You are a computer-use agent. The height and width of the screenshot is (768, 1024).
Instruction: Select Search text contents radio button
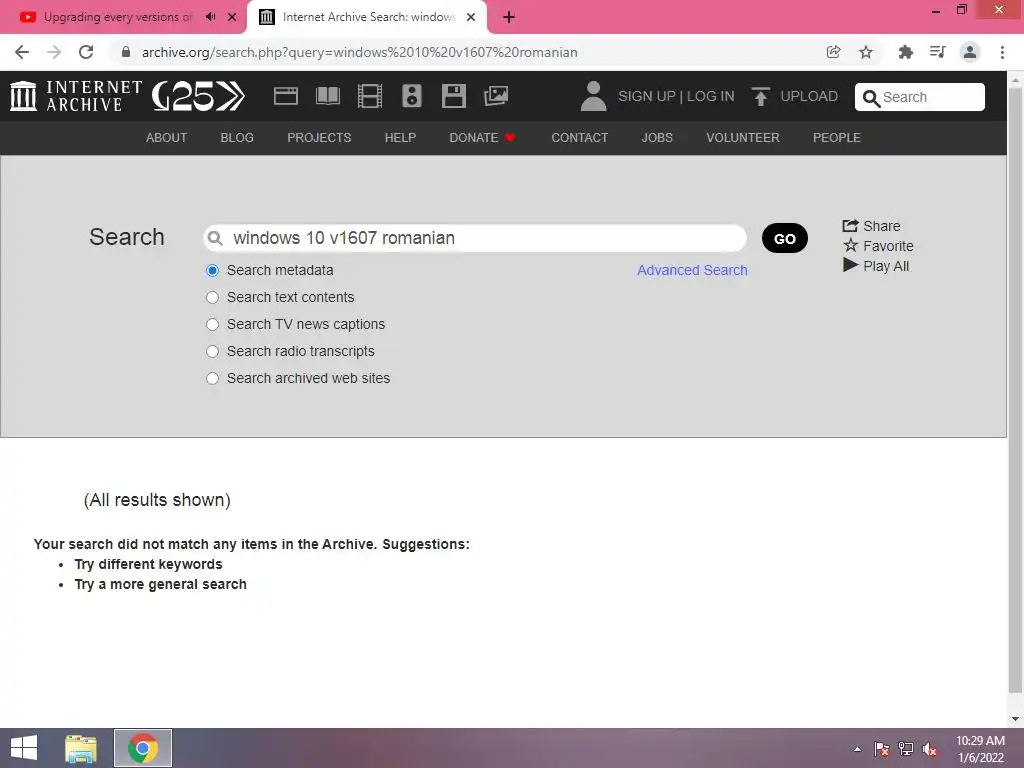pyautogui.click(x=212, y=297)
